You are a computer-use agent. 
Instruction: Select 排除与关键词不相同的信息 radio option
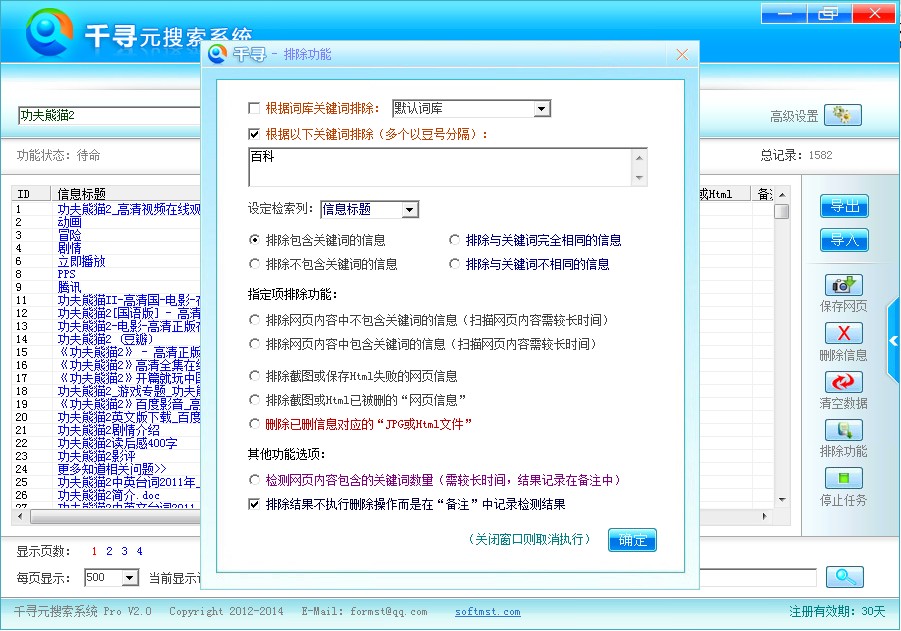(454, 264)
